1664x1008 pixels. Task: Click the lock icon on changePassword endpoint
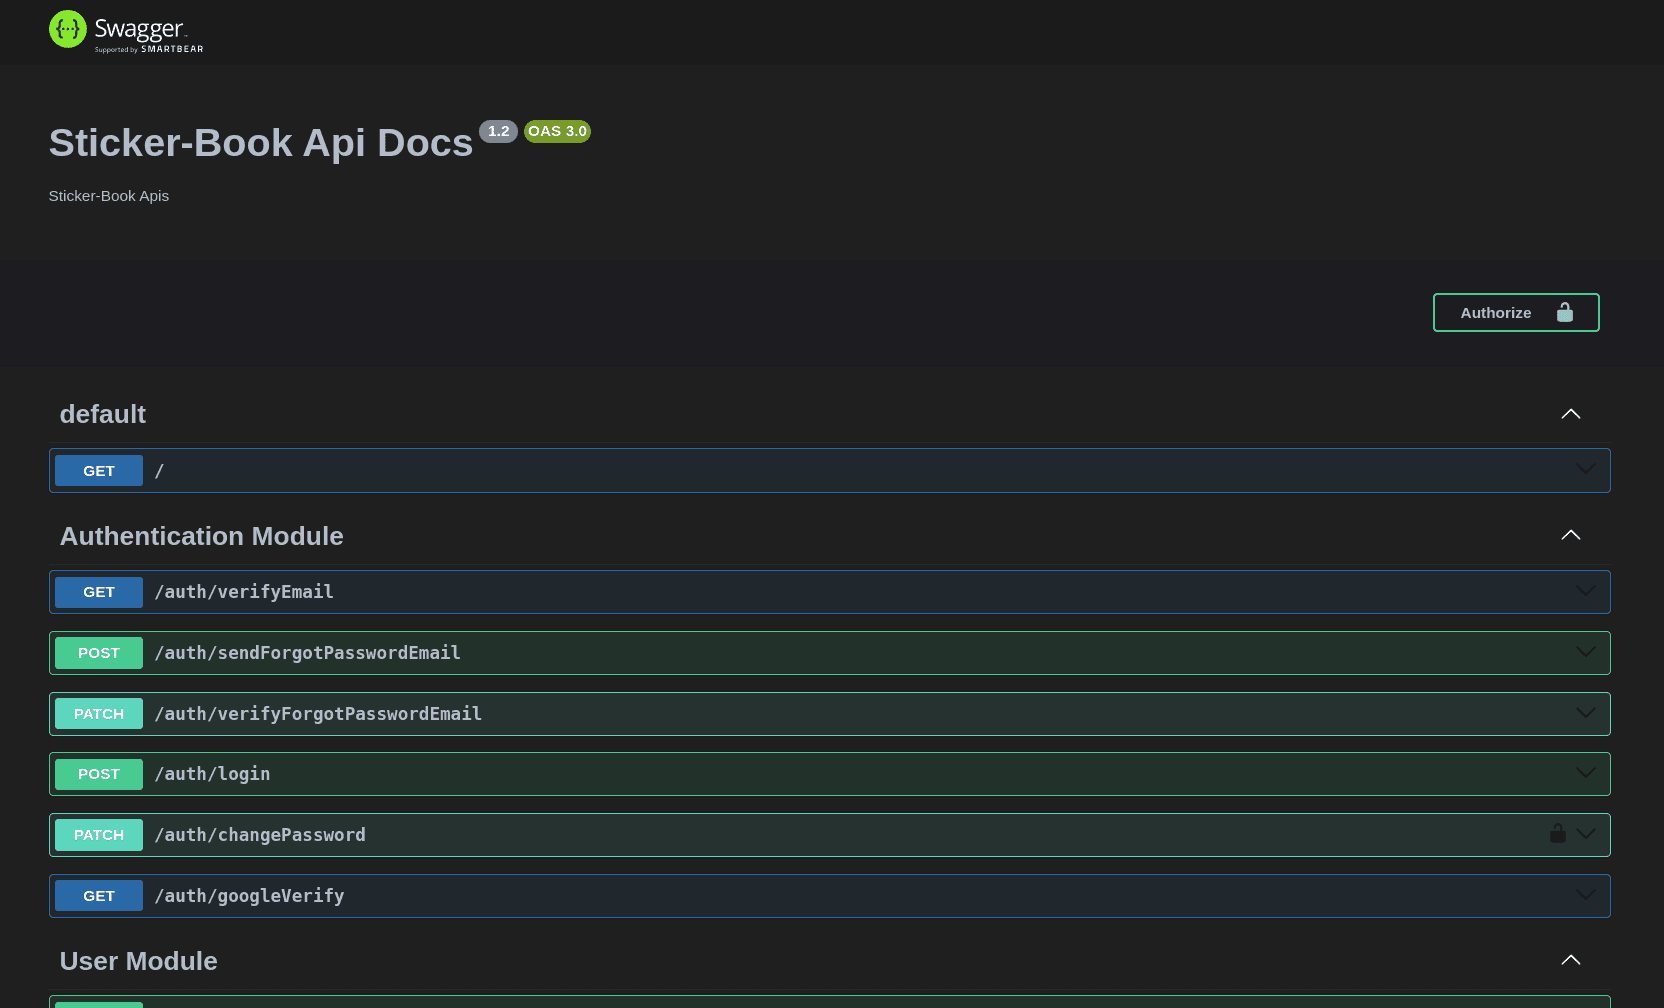[x=1557, y=834]
